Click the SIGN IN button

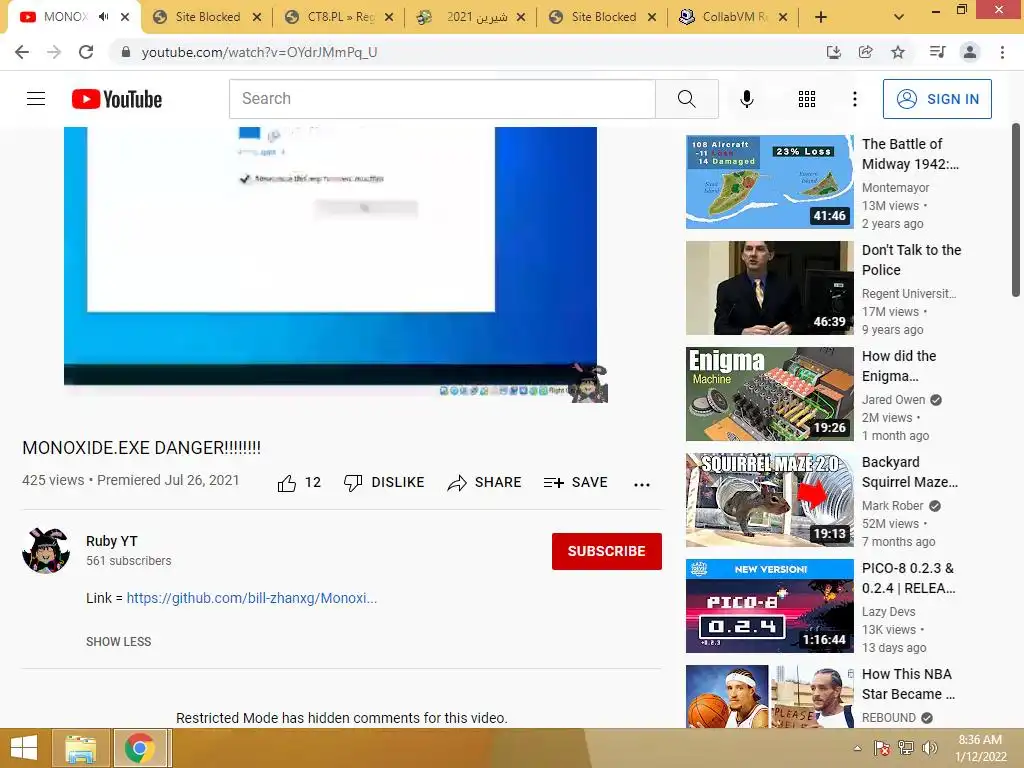(937, 99)
